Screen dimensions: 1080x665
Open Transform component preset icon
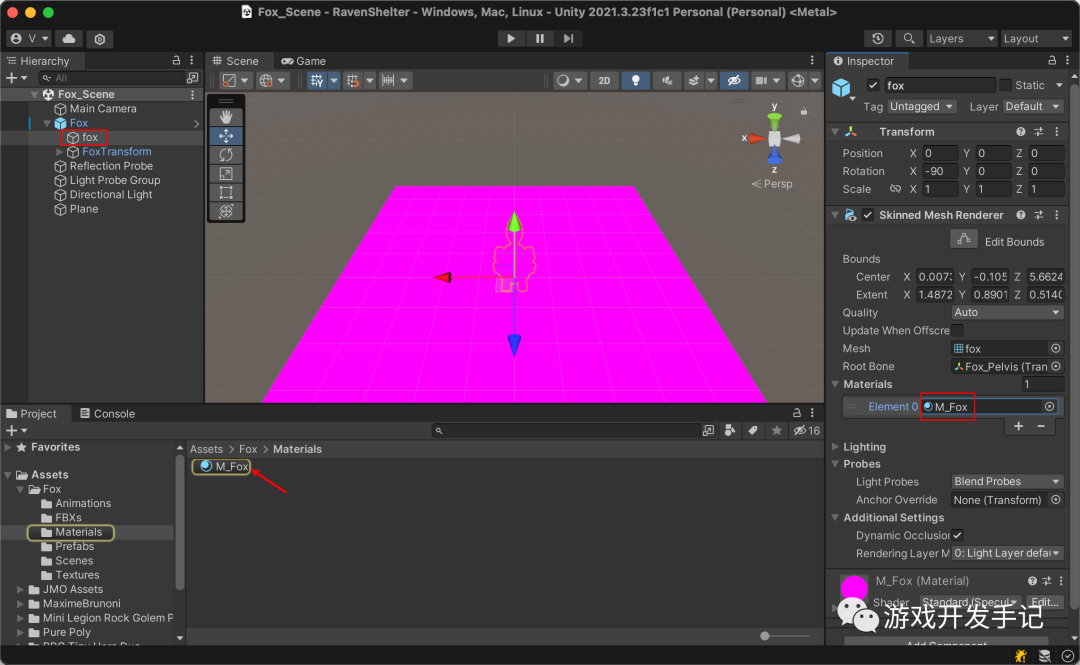1039,132
